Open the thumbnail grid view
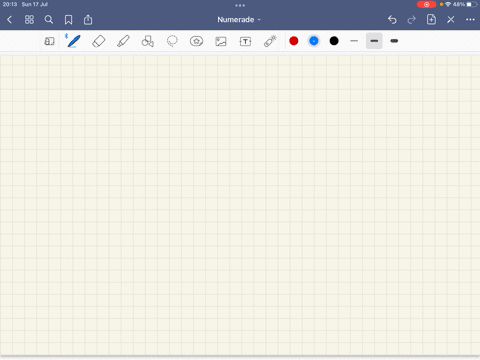The height and width of the screenshot is (360, 480). coord(29,20)
